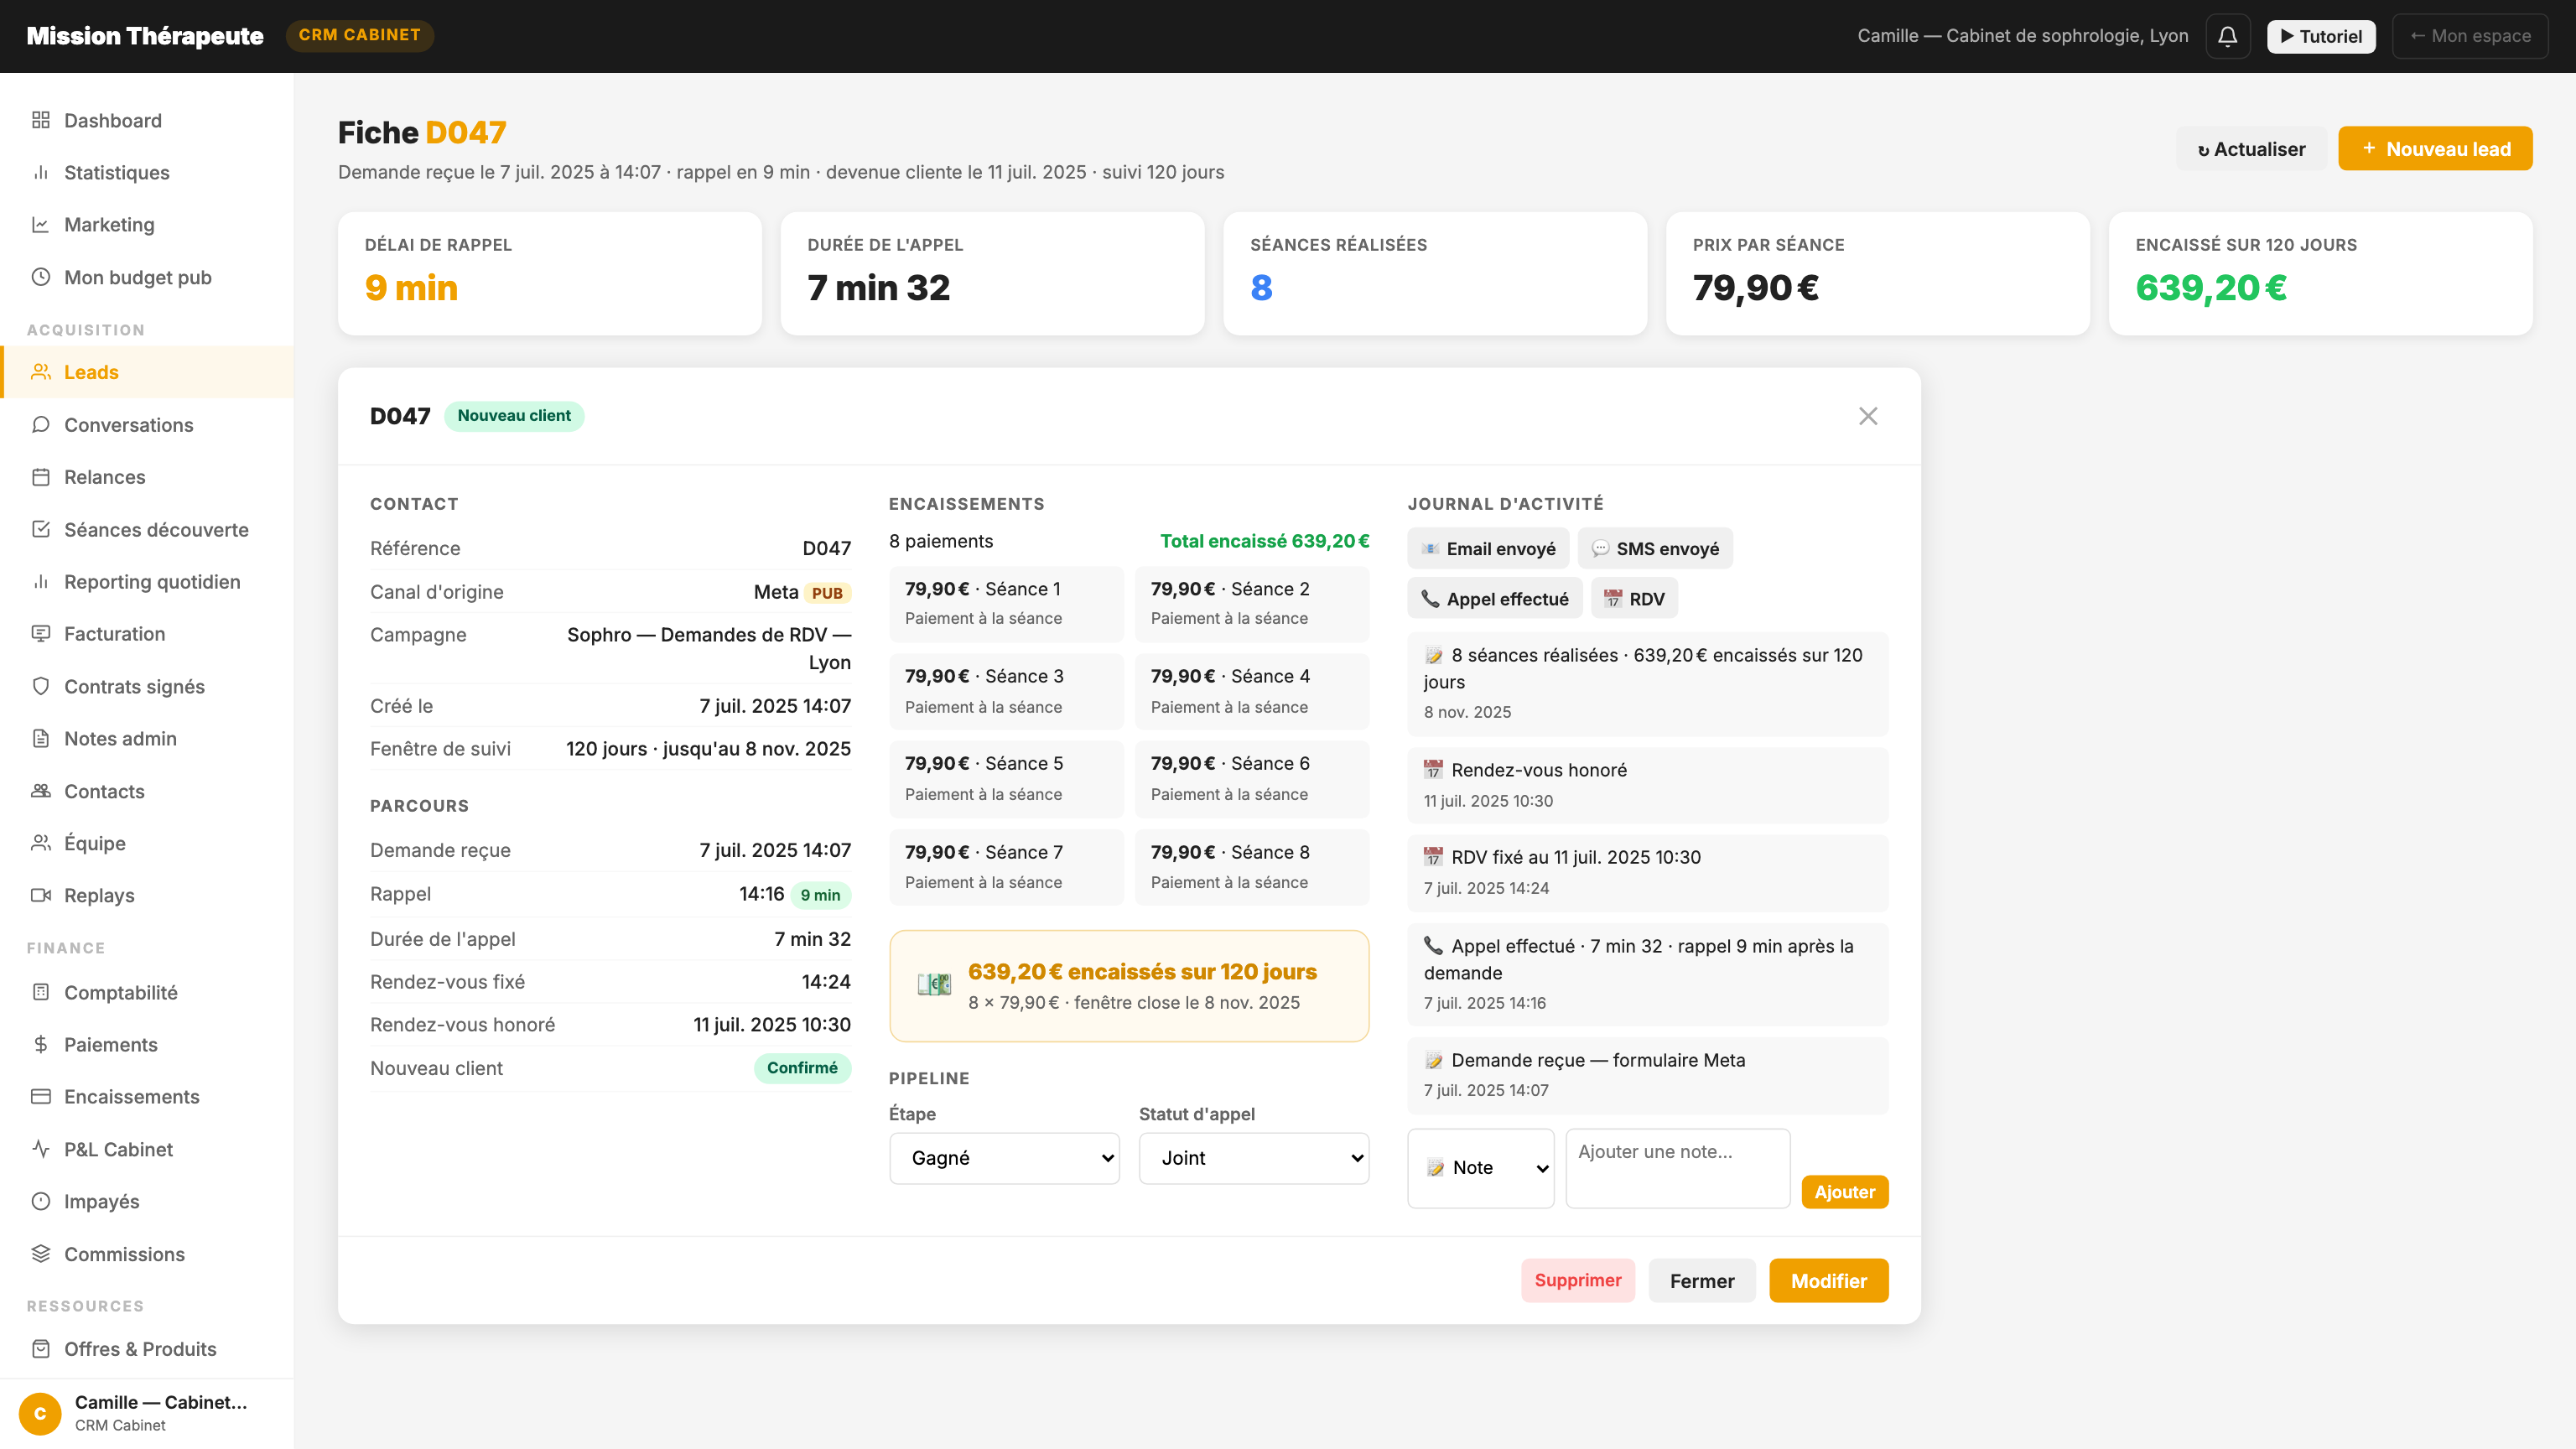The width and height of the screenshot is (2576, 1449).
Task: Click the Actualiser button
Action: pyautogui.click(x=2251, y=148)
